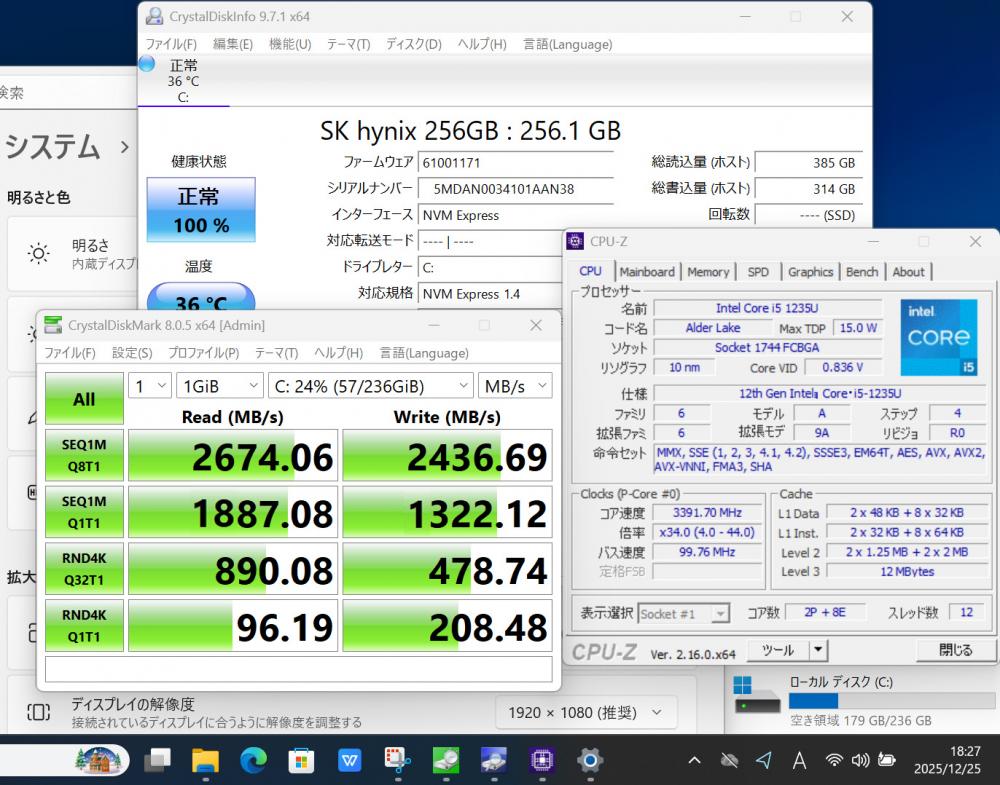
Task: Click the 閉じる button in CPU-Z
Action: [x=955, y=650]
